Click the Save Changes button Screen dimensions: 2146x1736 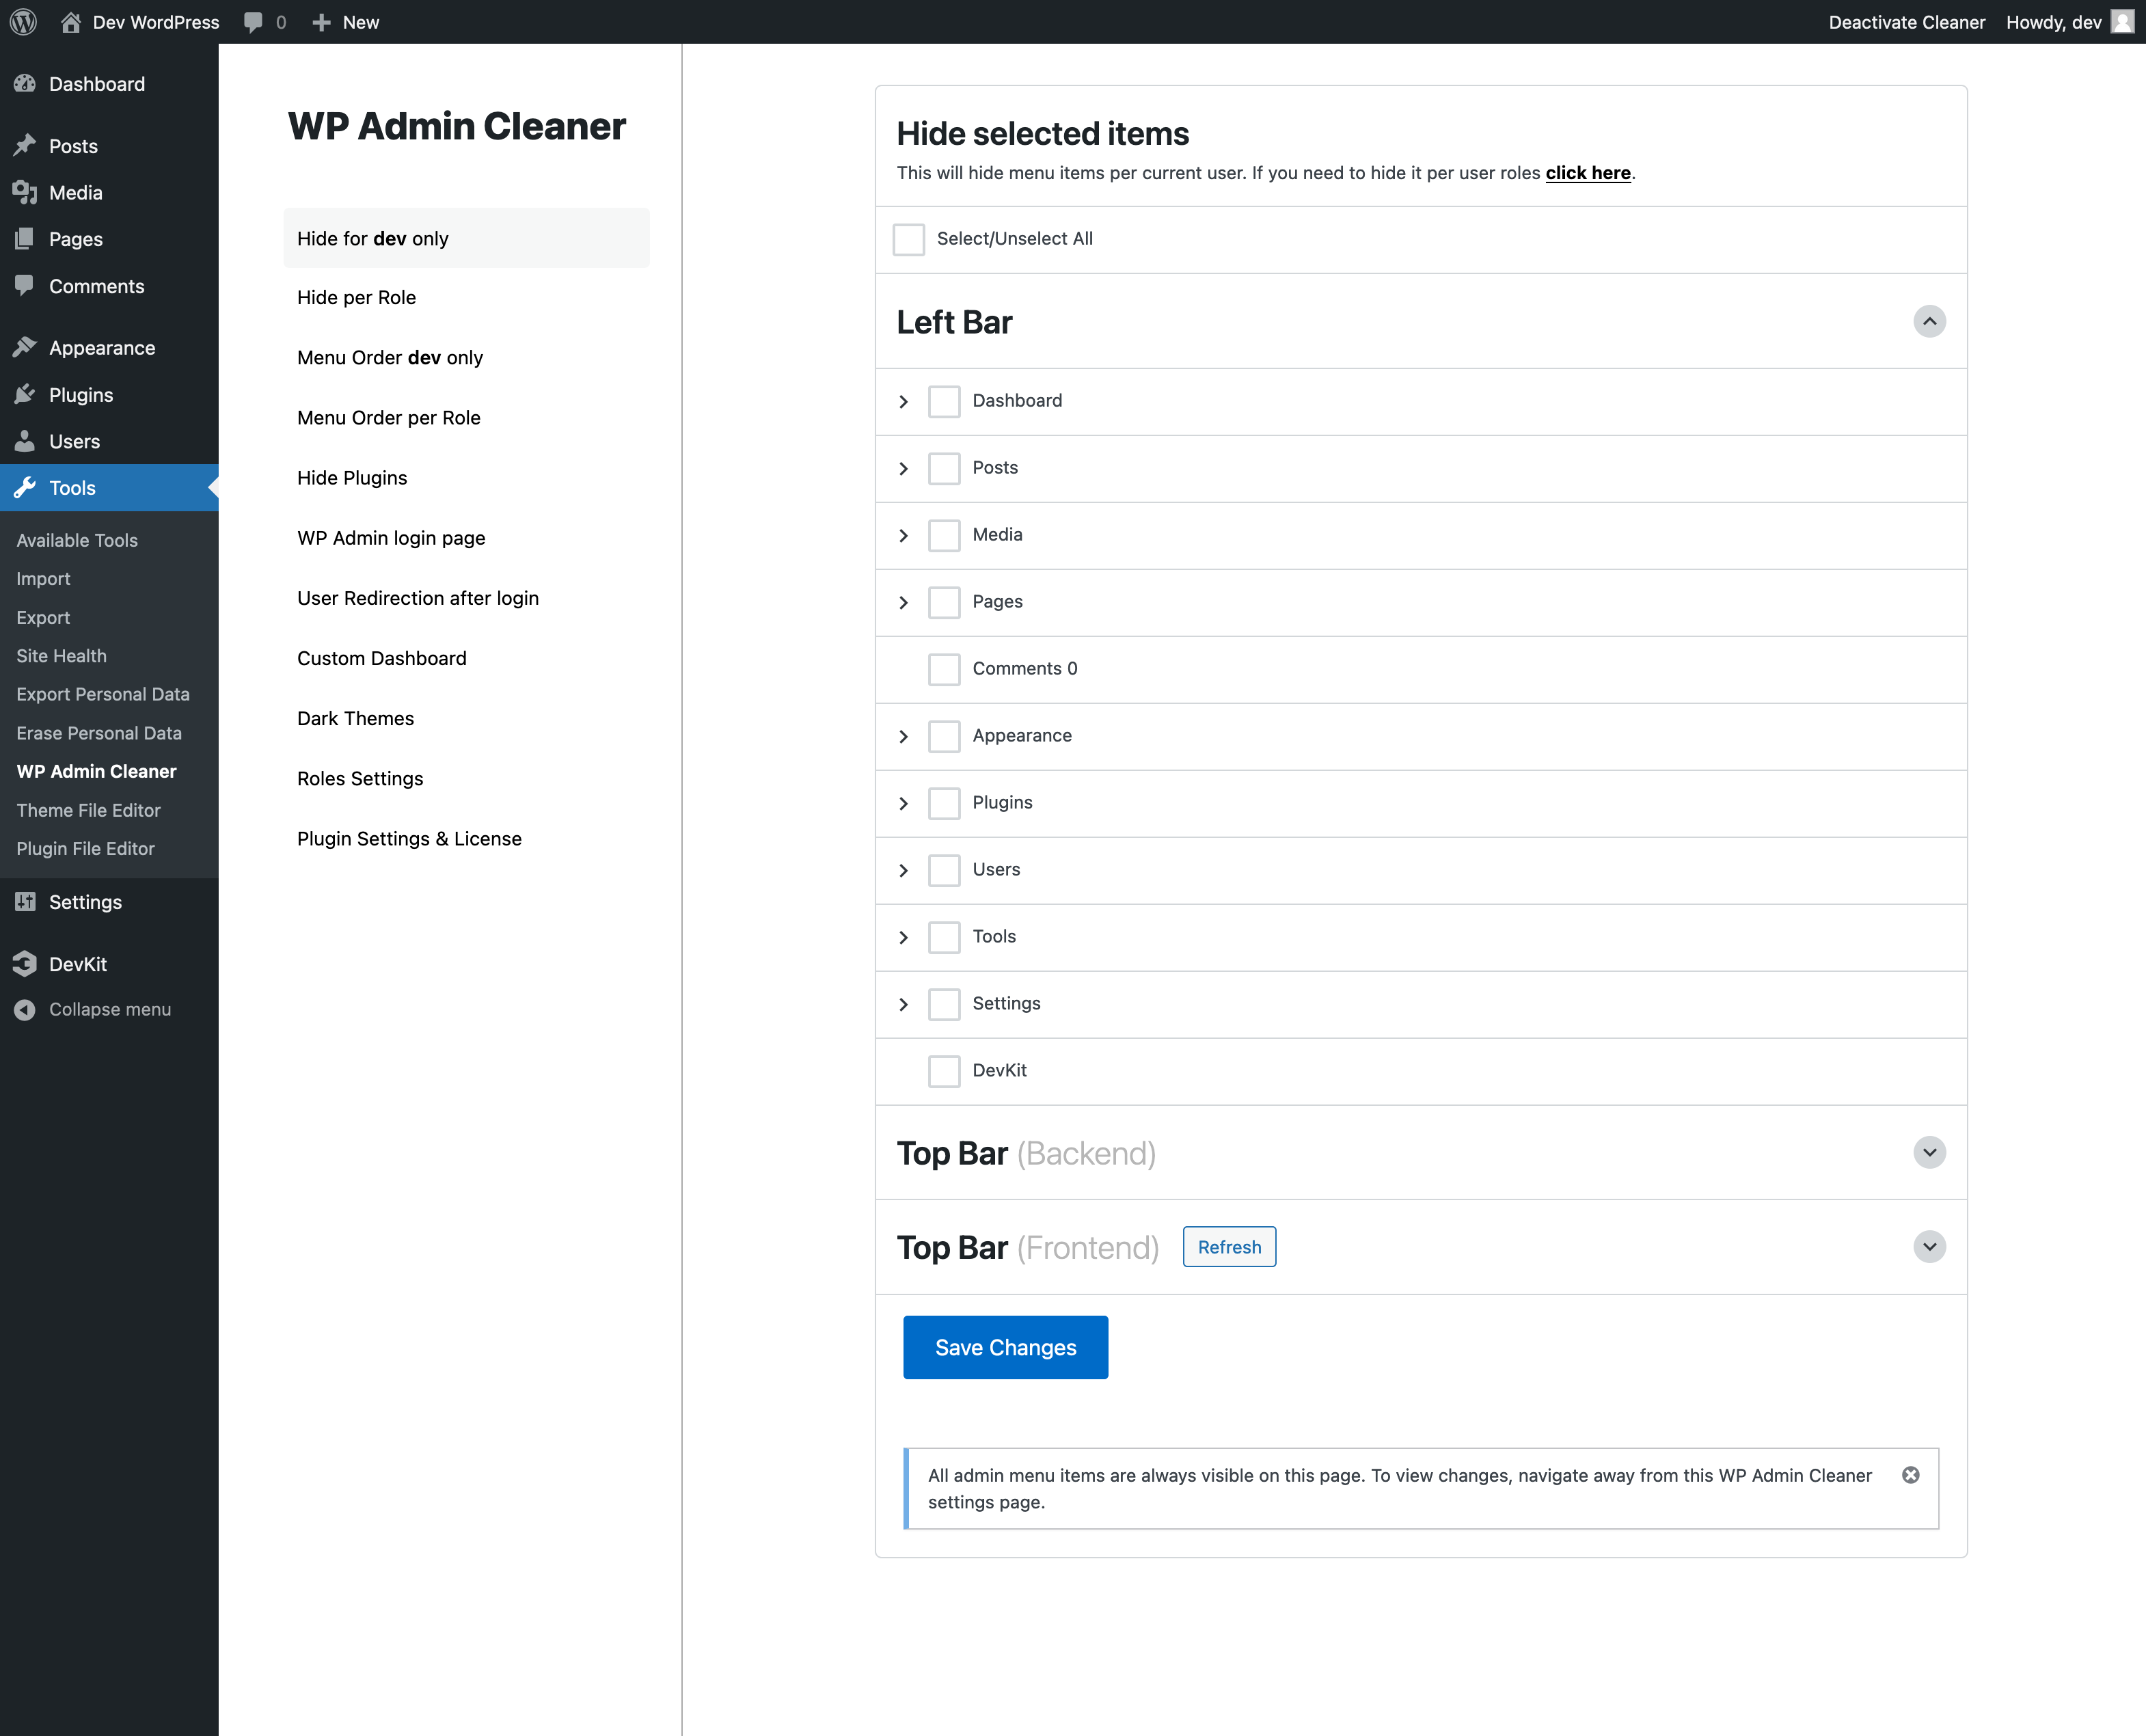1005,1347
